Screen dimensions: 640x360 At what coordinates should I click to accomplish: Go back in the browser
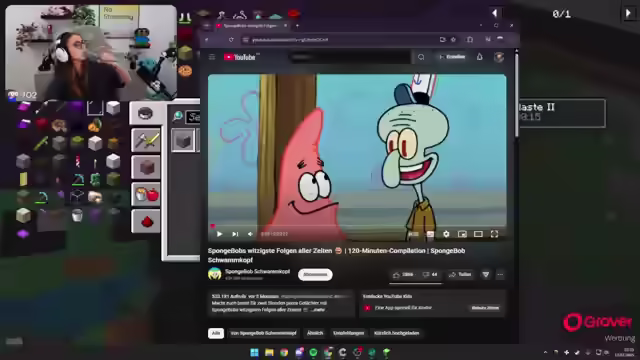pos(207,40)
